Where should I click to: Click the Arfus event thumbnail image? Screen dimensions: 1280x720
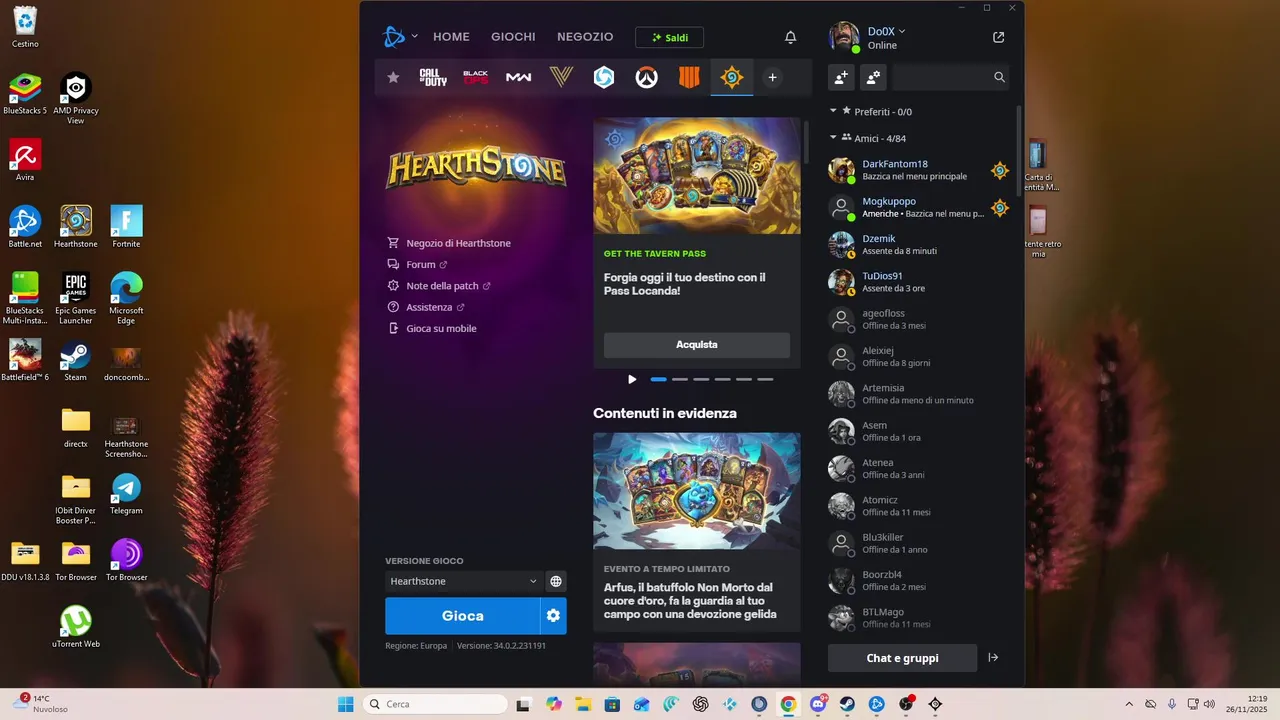pyautogui.click(x=697, y=491)
